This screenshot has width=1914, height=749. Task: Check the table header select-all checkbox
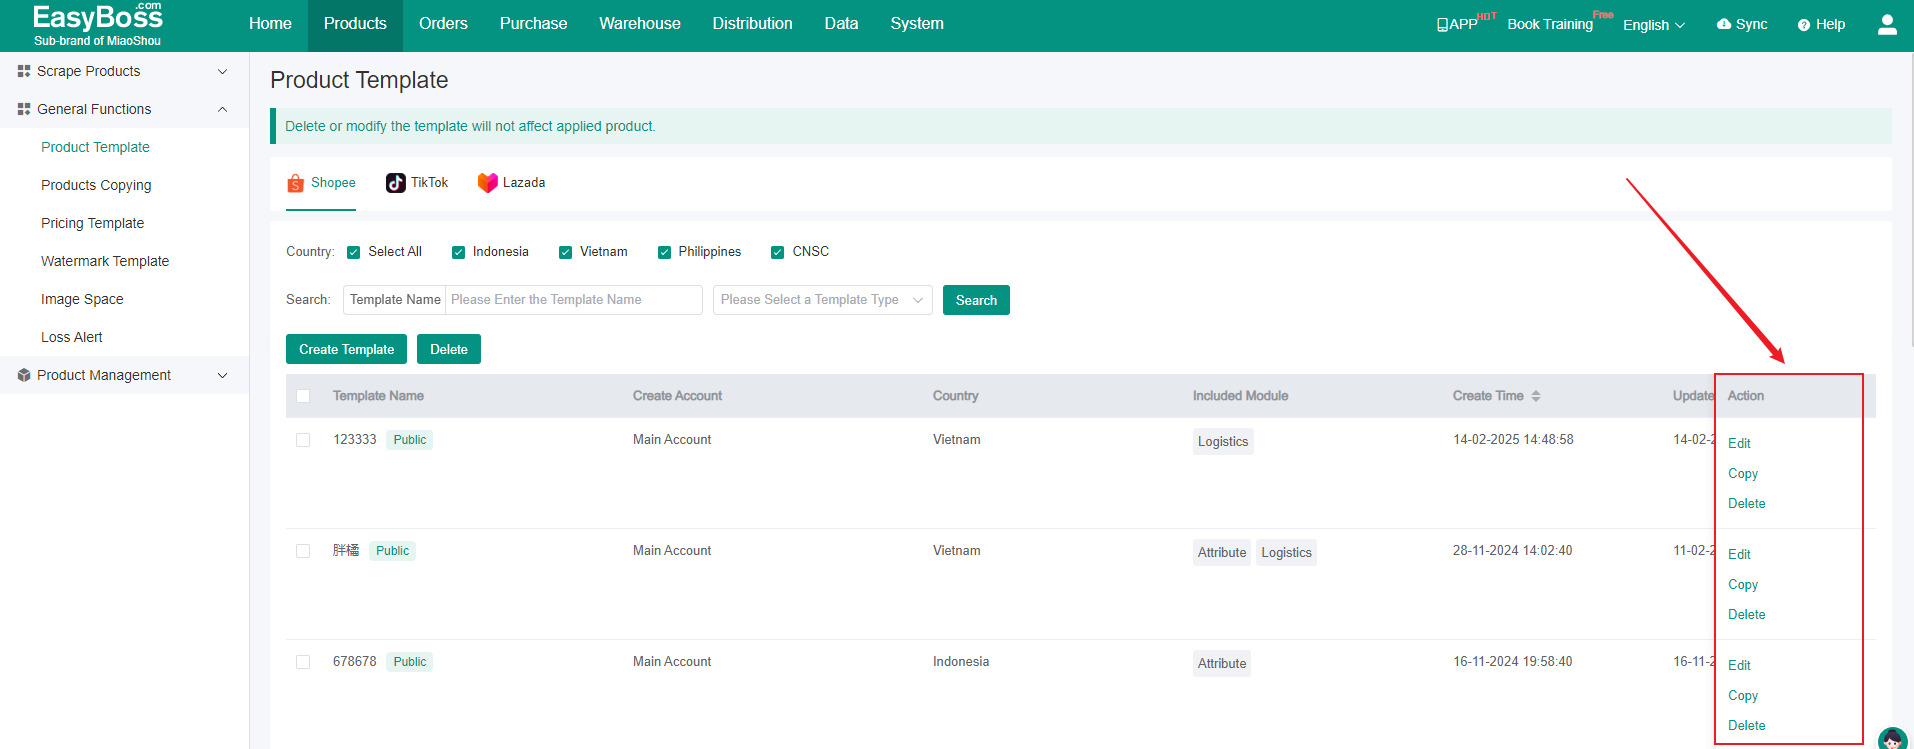click(x=303, y=396)
